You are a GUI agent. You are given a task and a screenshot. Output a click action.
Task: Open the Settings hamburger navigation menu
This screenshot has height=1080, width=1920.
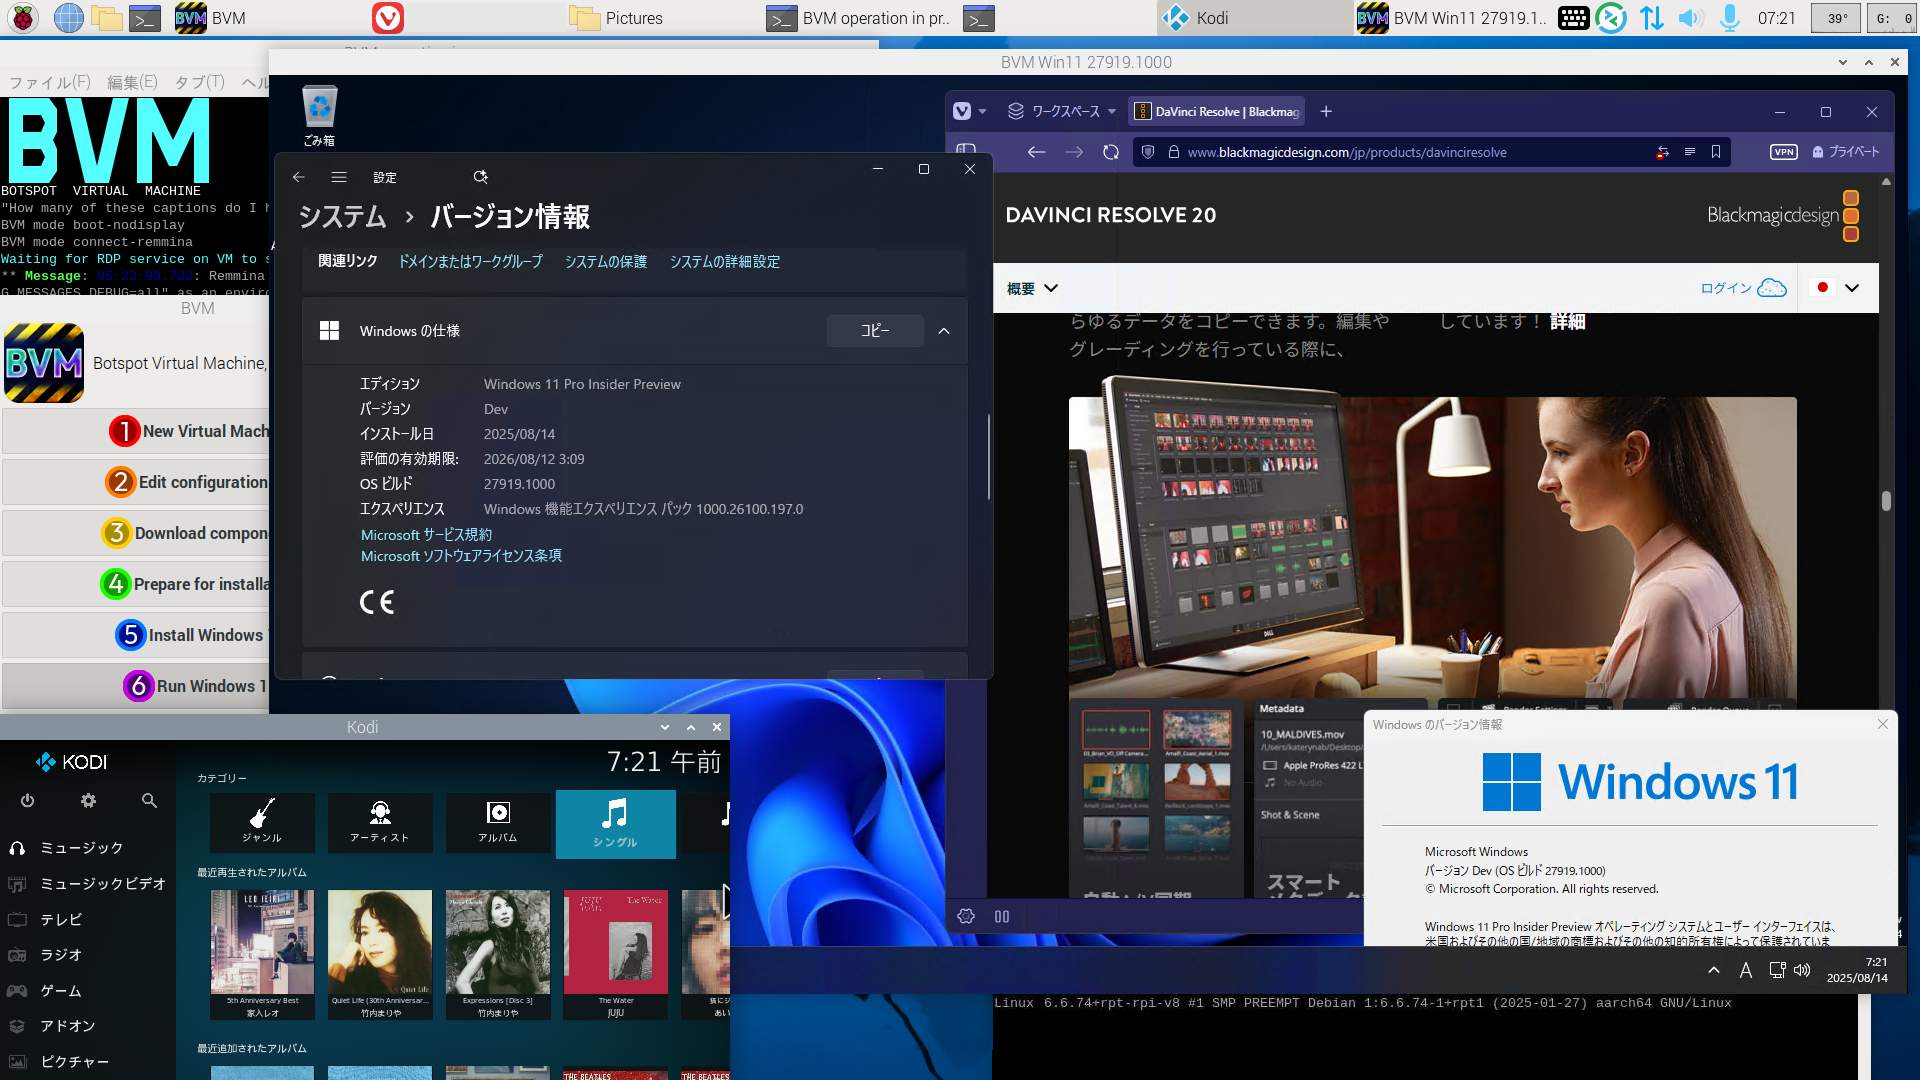(339, 177)
